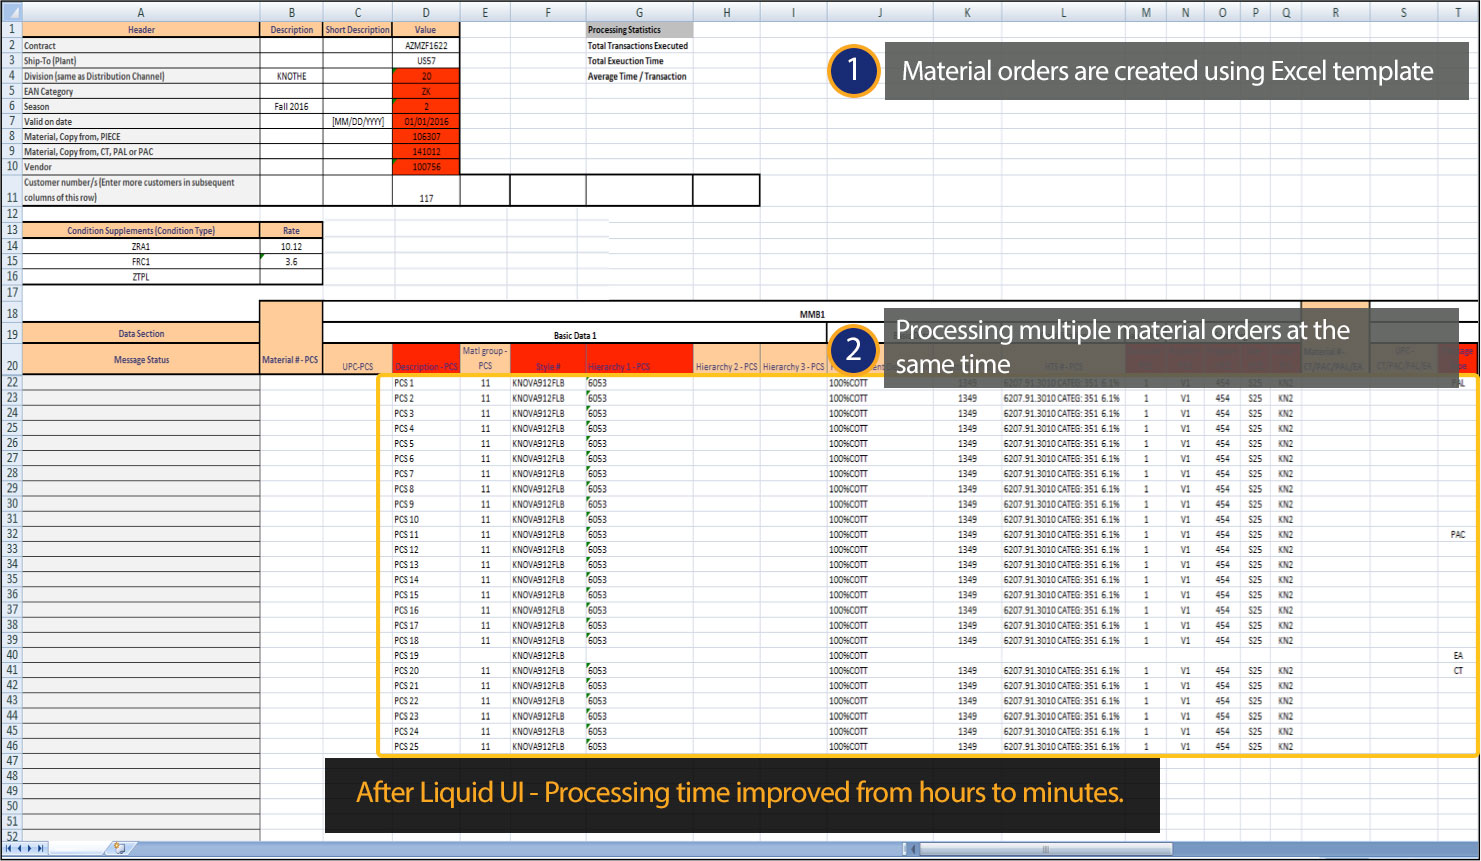Select column G header
The height and width of the screenshot is (861, 1481).
639,12
